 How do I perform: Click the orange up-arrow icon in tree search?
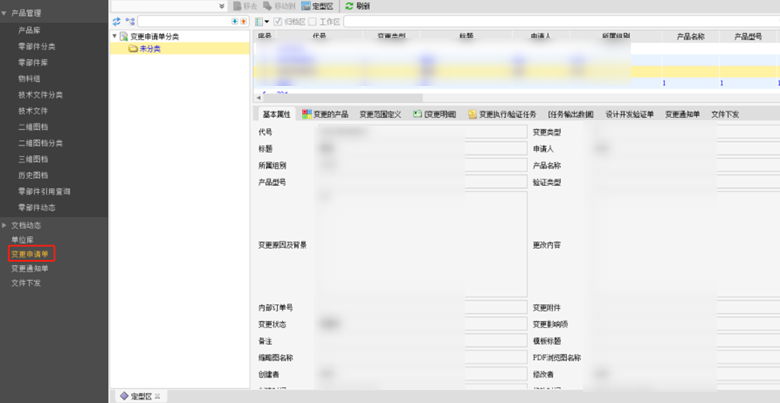point(243,21)
